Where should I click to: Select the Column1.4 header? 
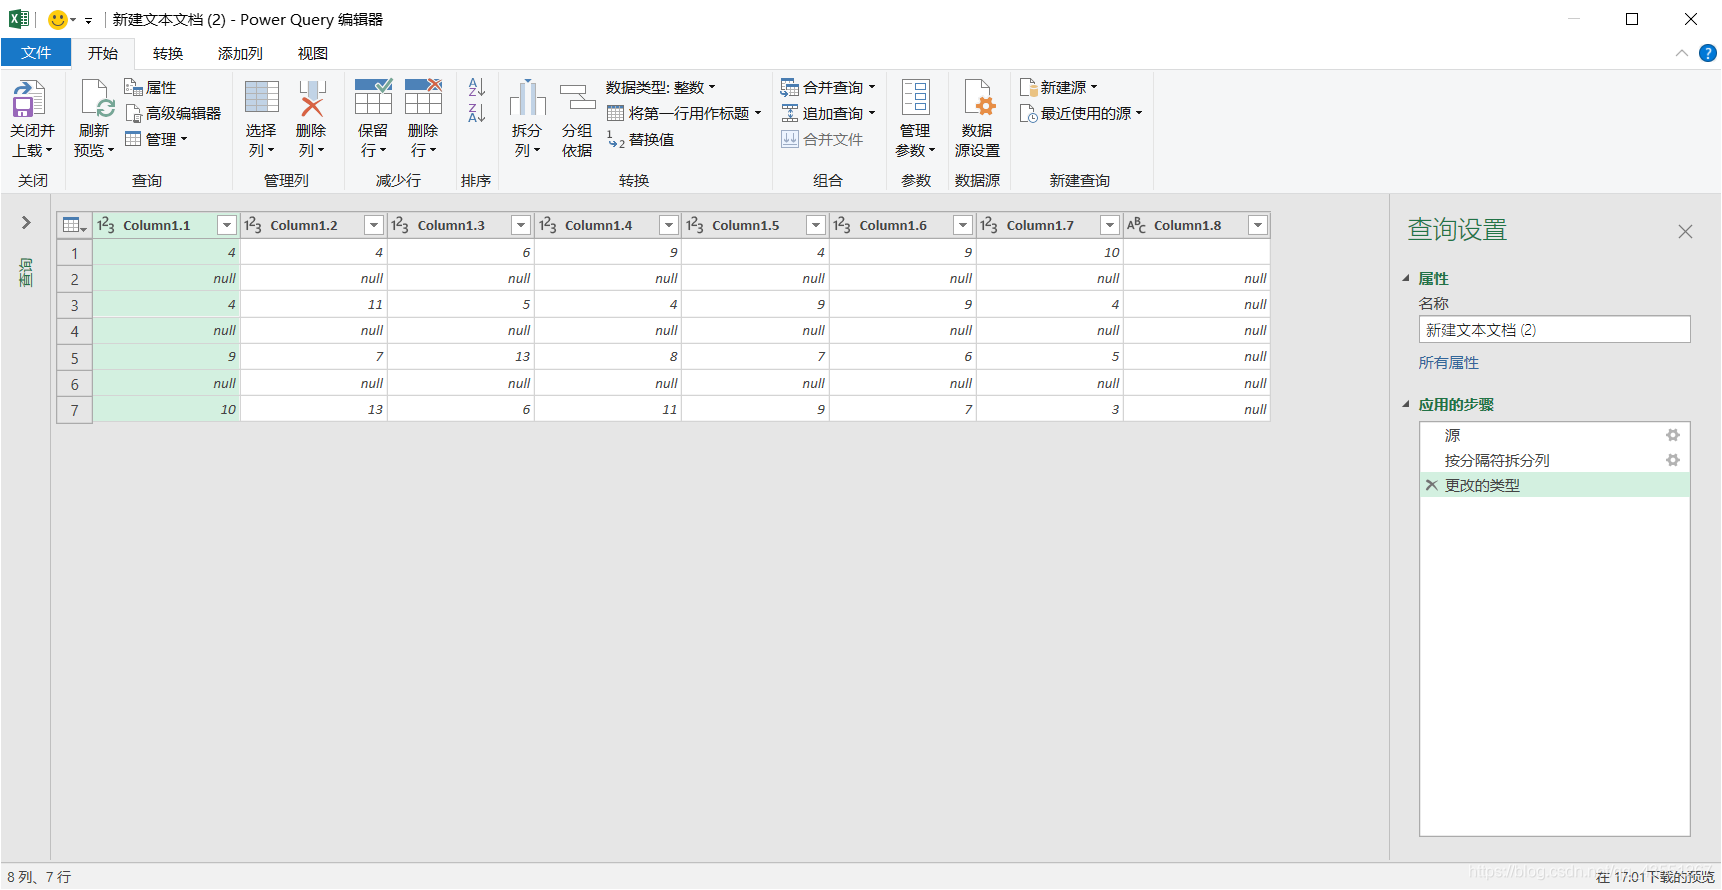[x=608, y=225]
